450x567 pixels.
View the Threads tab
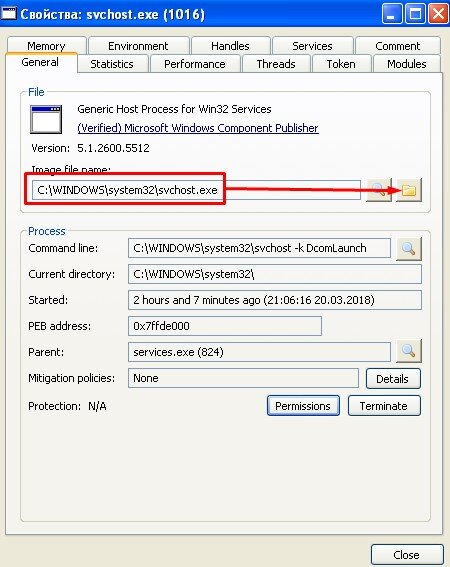click(x=276, y=64)
